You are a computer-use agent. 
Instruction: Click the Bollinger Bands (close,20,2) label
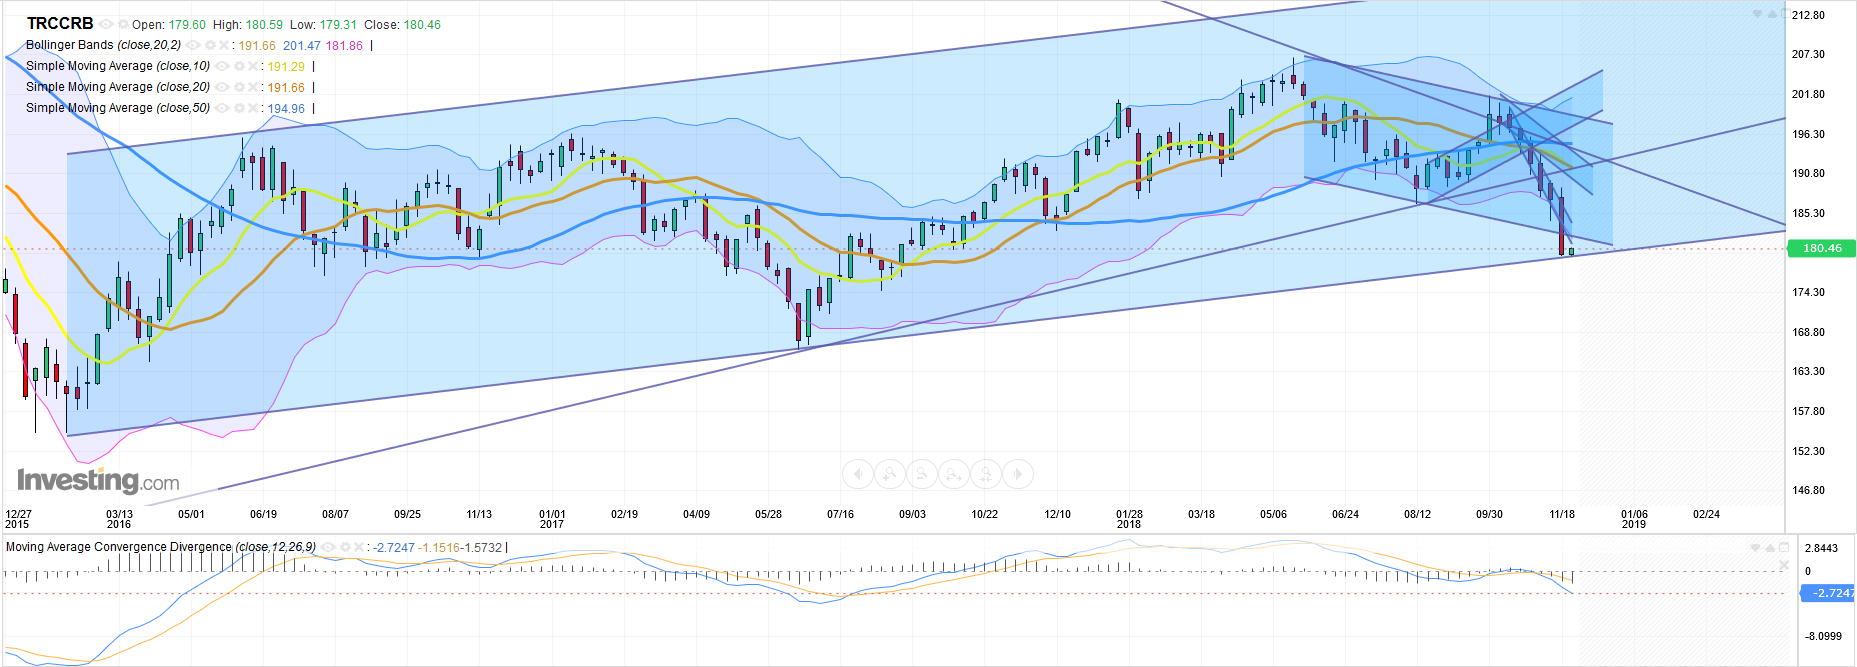[103, 45]
